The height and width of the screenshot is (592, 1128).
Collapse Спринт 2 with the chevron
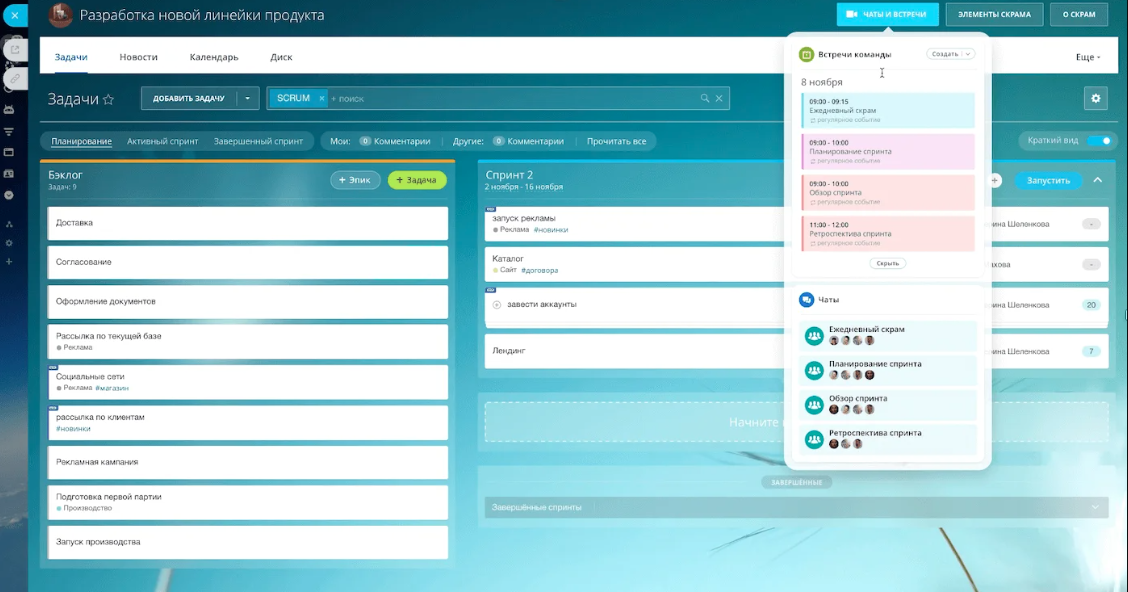[1098, 181]
